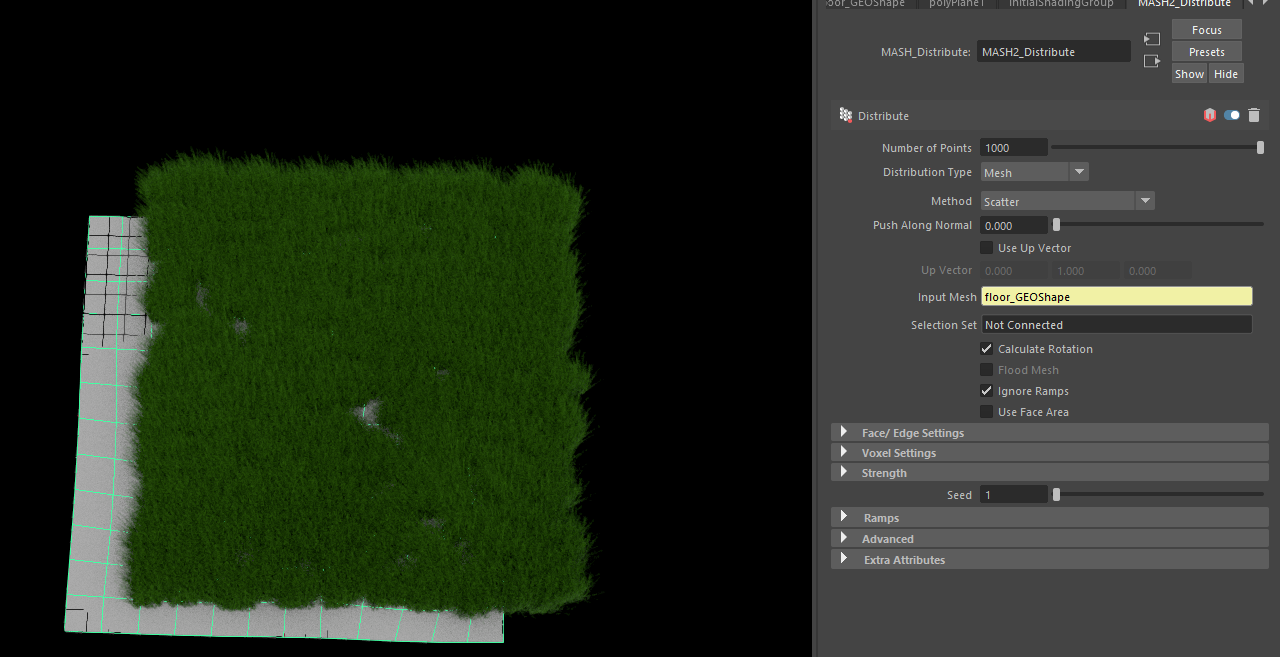
Task: Click the red MASH node state icon
Action: click(x=1209, y=115)
